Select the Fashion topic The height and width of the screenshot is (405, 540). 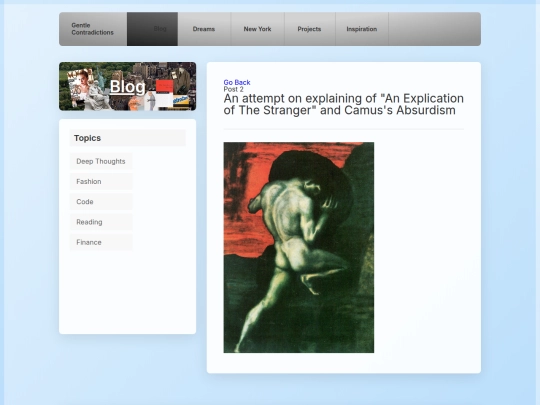tap(101, 181)
